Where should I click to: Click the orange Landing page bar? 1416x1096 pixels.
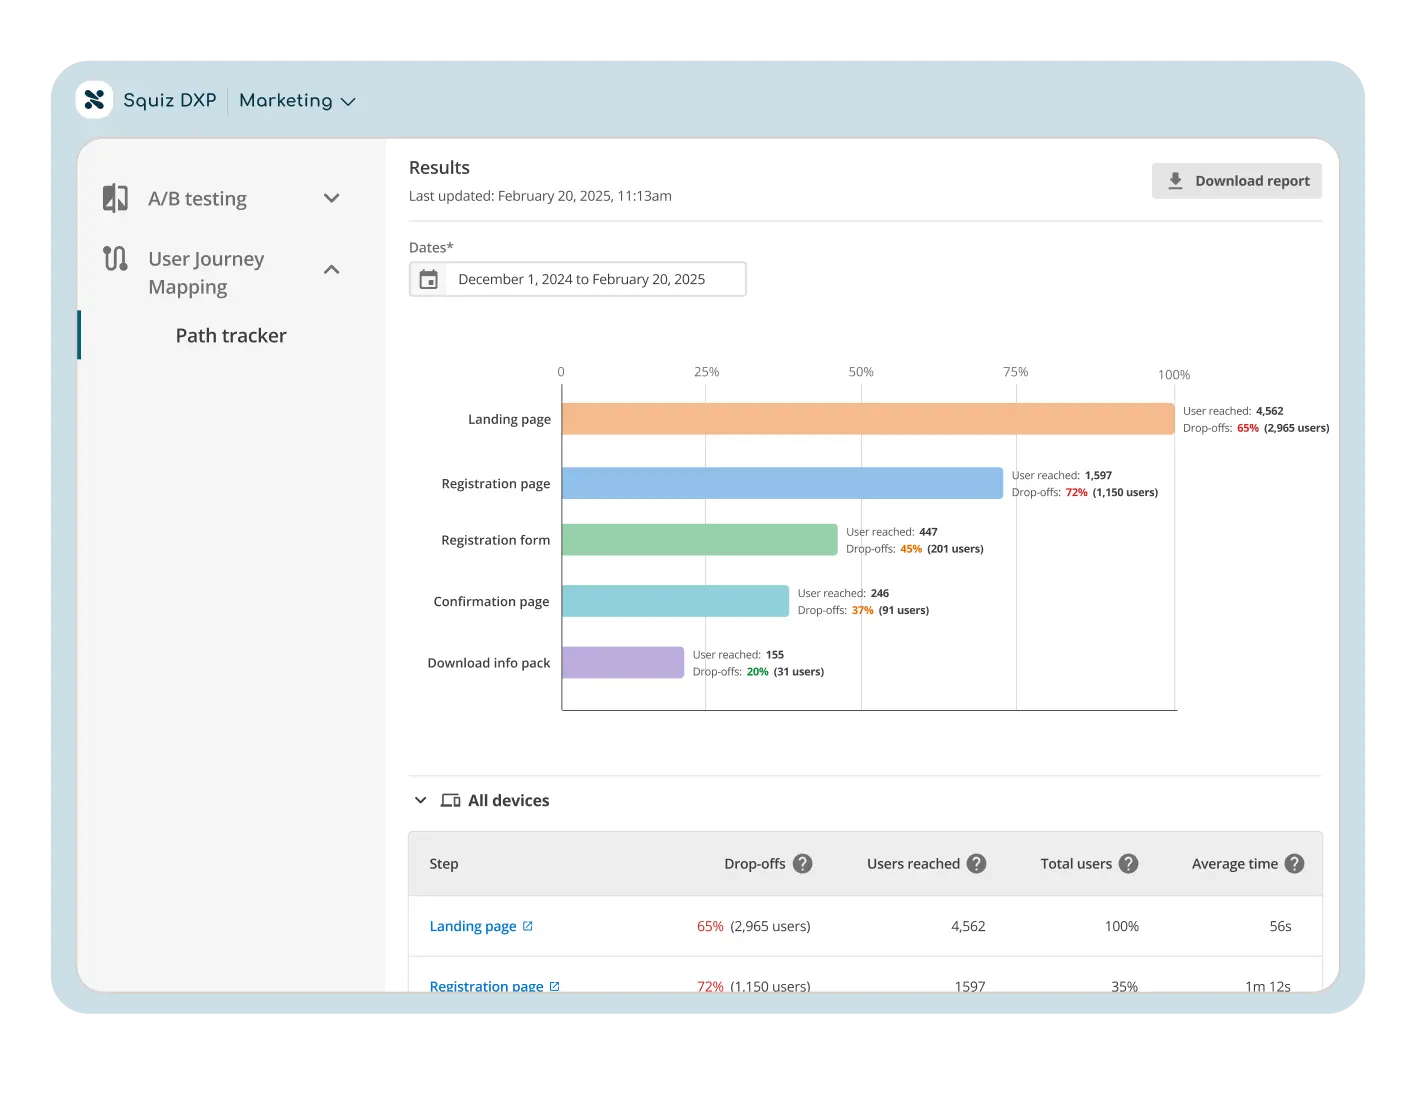(x=867, y=419)
